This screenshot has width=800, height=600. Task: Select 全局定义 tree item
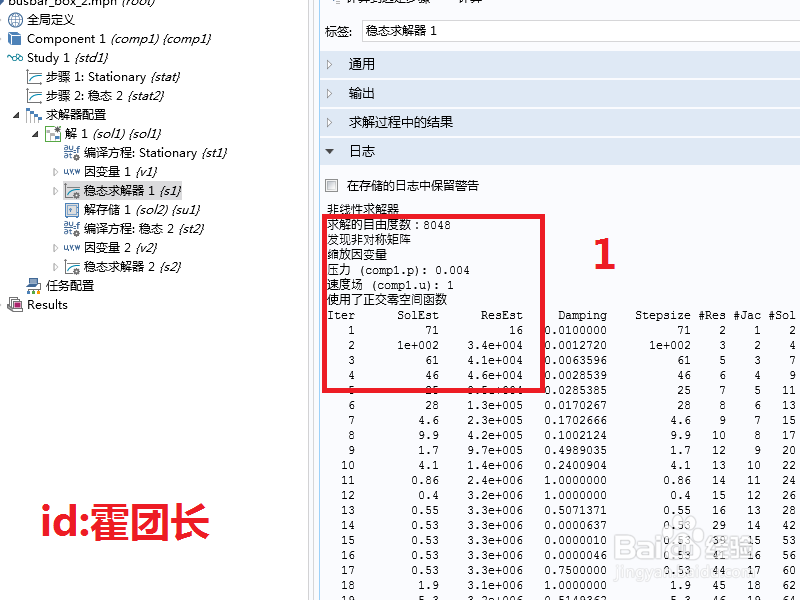[x=51, y=20]
